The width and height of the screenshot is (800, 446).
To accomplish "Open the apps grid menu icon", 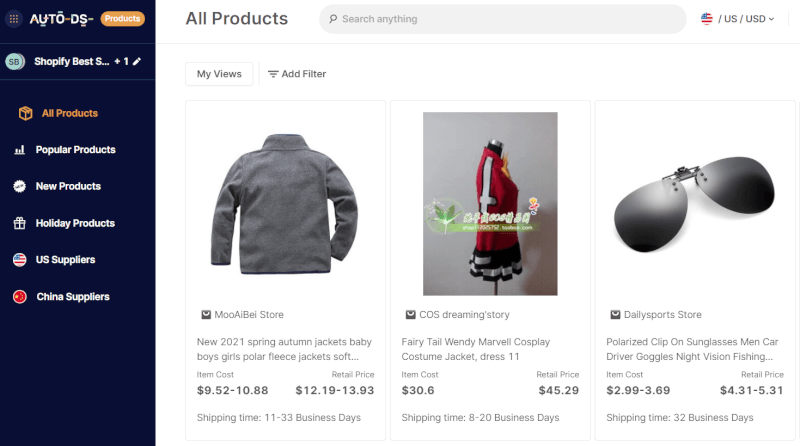I will 14,18.
